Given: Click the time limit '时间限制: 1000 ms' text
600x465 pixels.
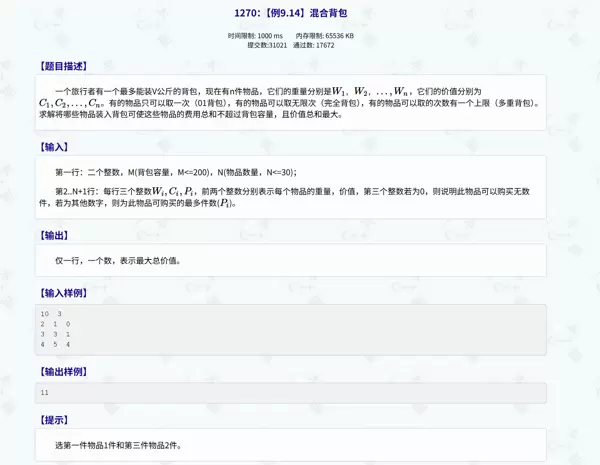Looking at the screenshot, I should [258, 36].
